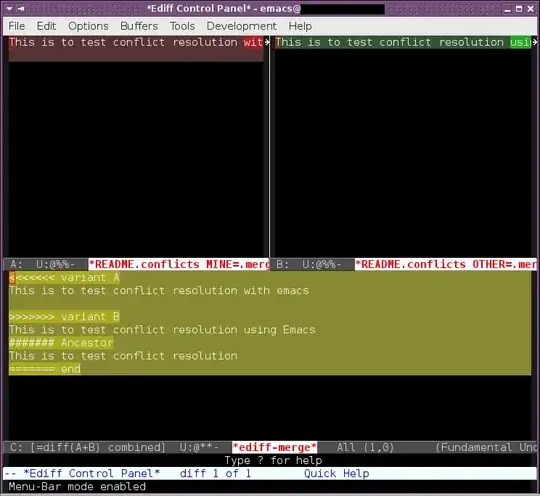Click the highlighted 'wit' text in buffer A
Image resolution: width=540 pixels, height=496 pixels.
tap(253, 42)
